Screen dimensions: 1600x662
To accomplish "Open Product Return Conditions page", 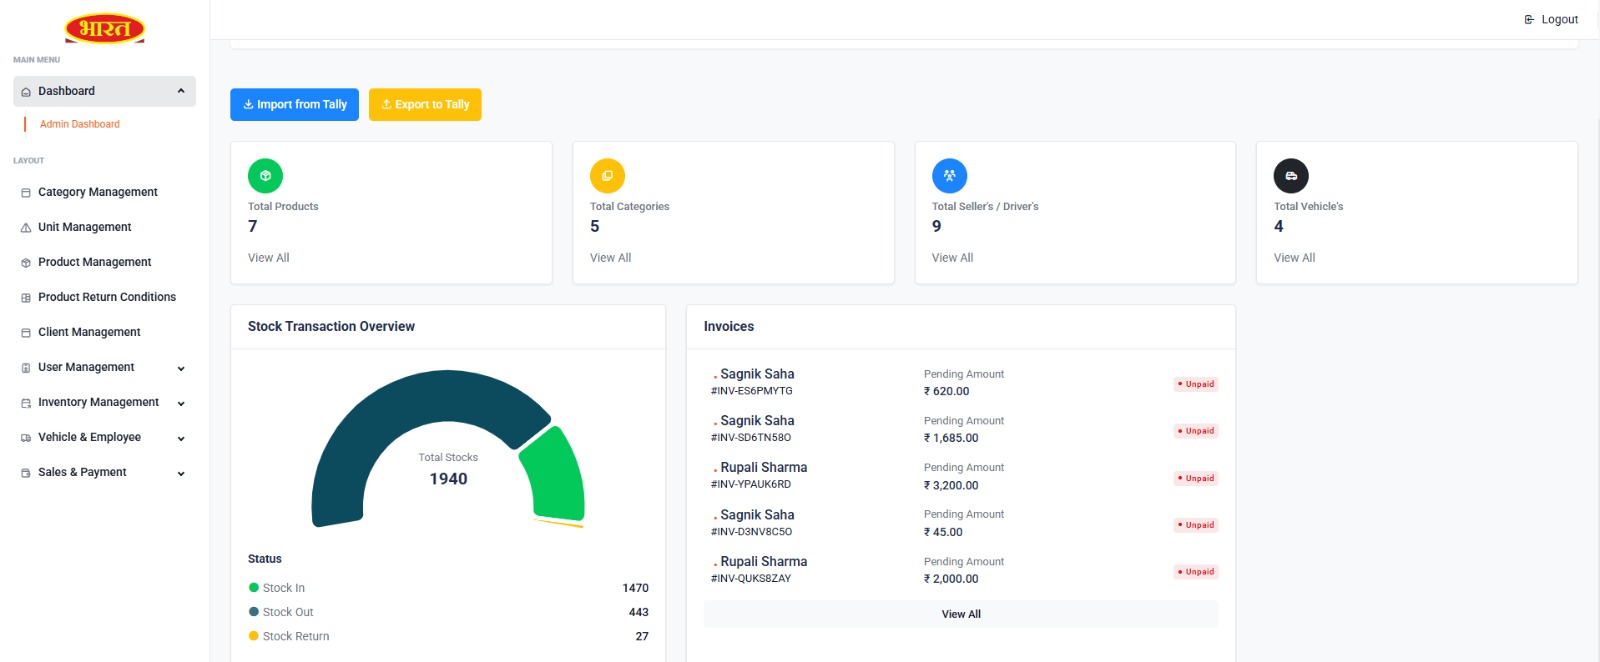I will tap(106, 297).
